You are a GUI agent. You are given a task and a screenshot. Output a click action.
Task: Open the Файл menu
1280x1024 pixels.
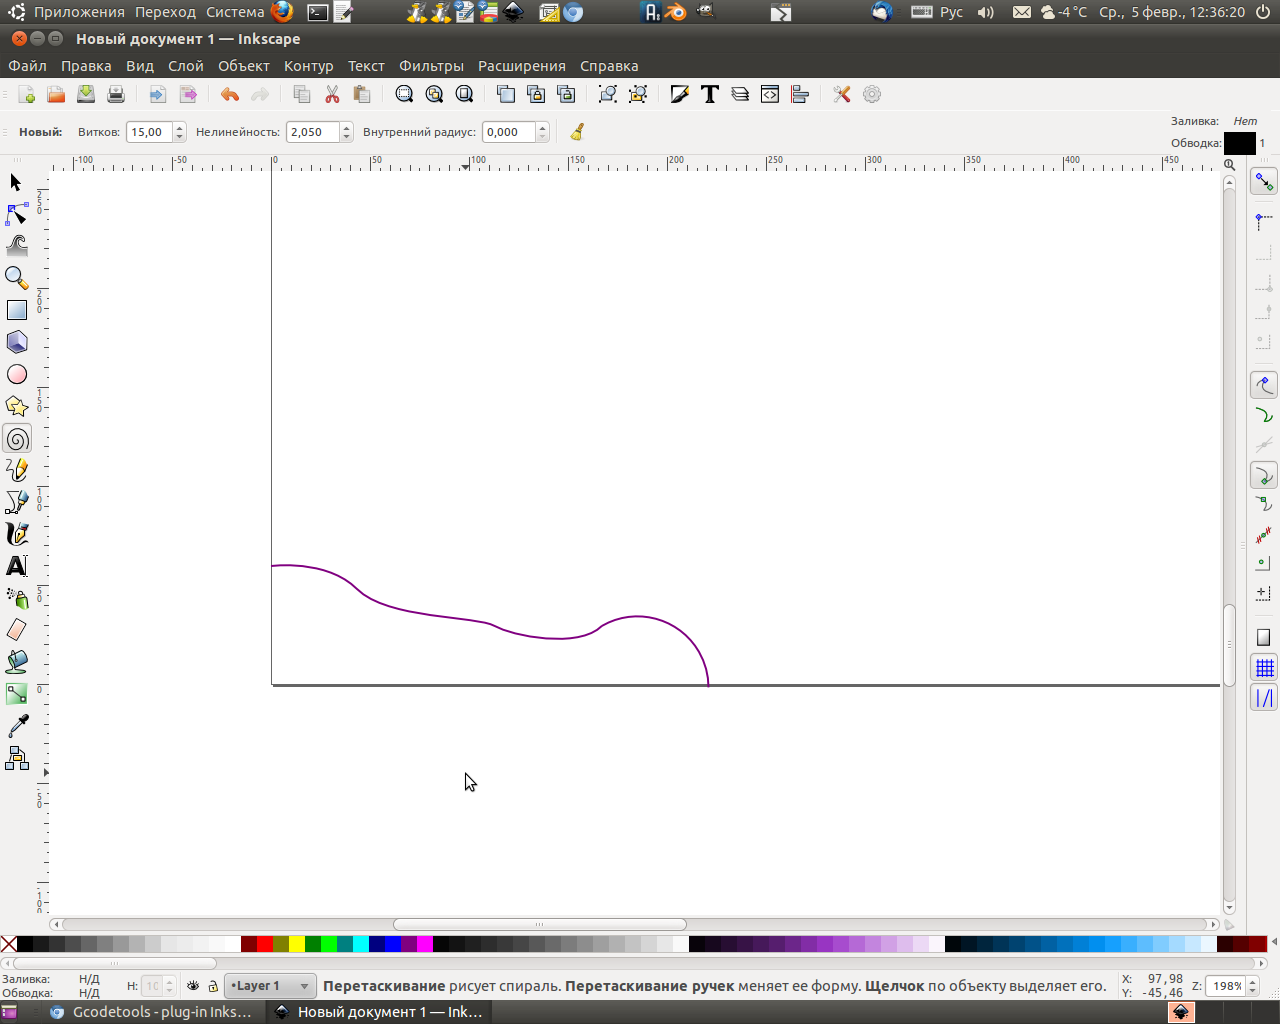(x=28, y=66)
